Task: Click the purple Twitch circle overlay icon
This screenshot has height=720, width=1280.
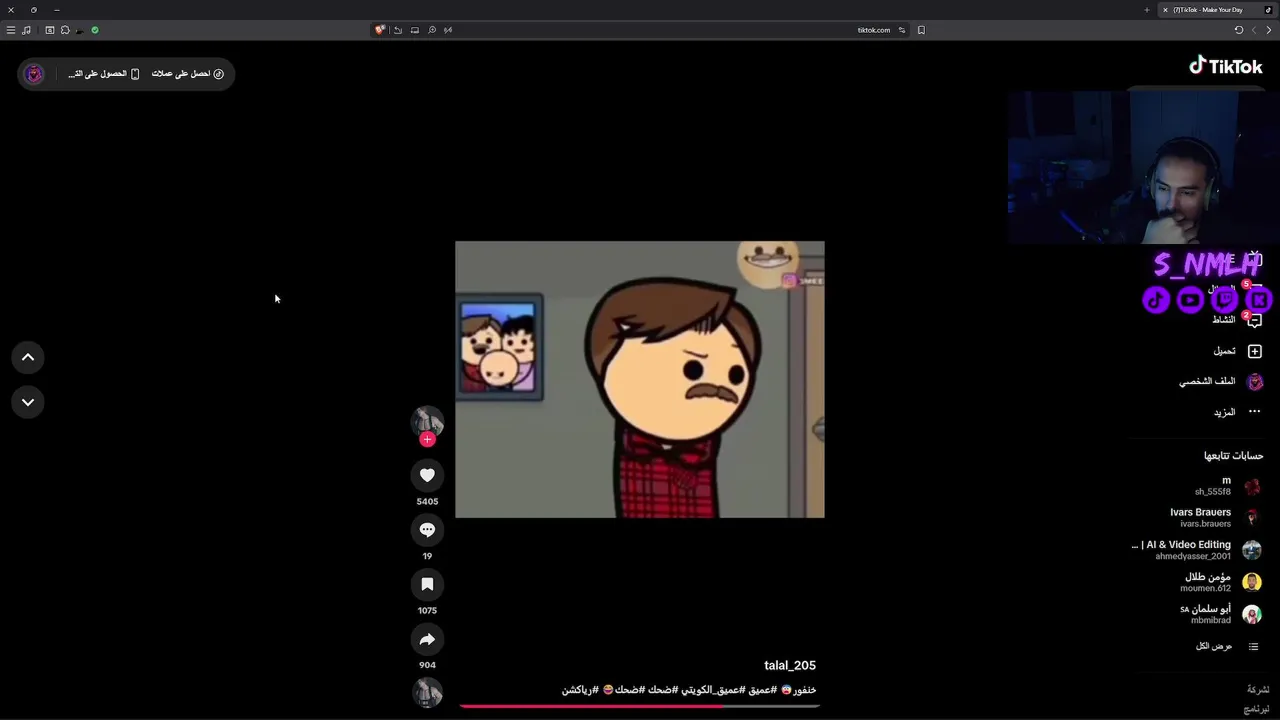Action: (1224, 299)
